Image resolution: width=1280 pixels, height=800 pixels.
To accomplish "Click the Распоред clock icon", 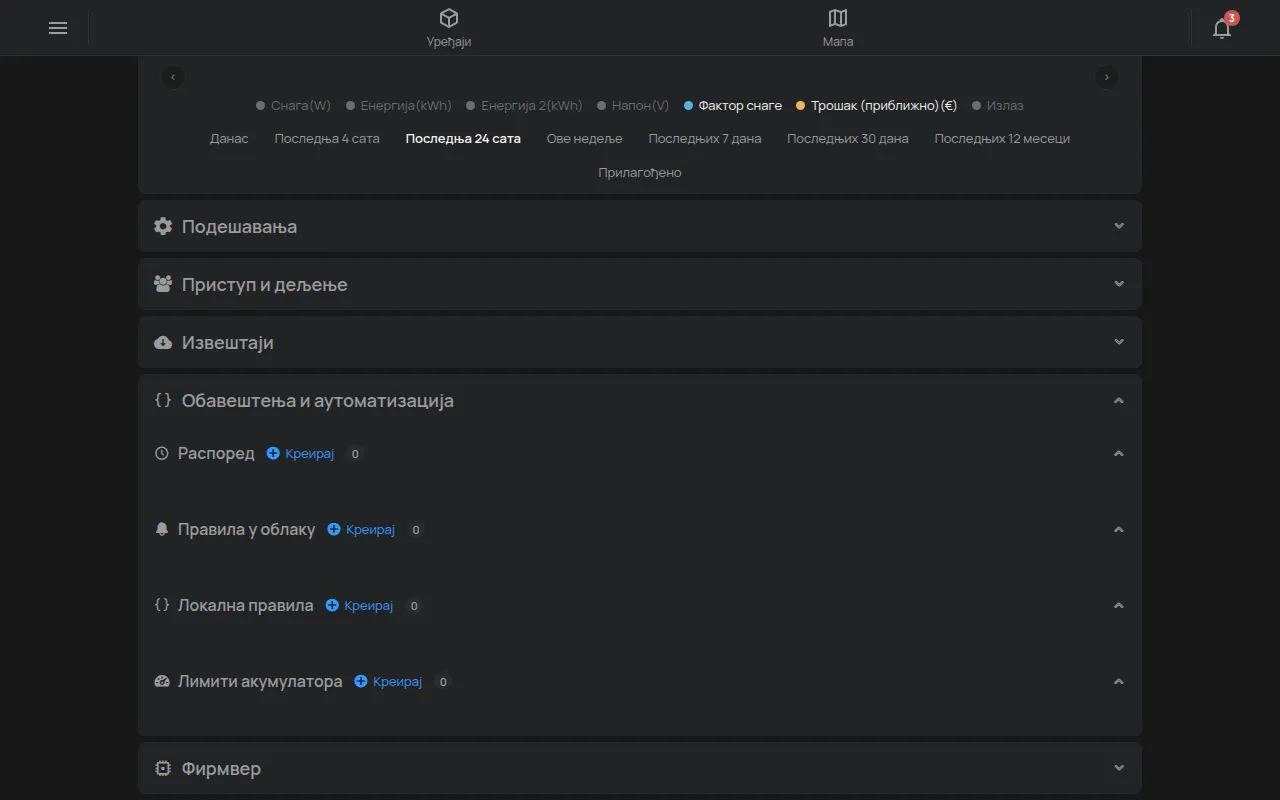I will coord(162,453).
